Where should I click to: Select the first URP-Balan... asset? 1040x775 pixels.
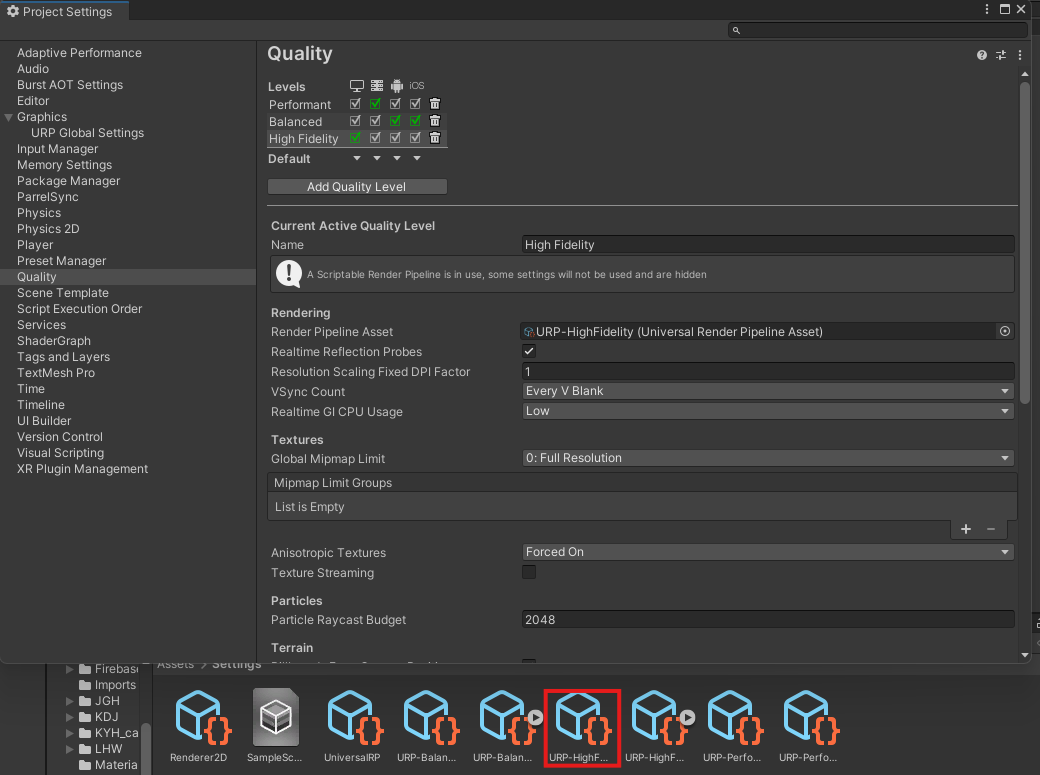pyautogui.click(x=426, y=726)
